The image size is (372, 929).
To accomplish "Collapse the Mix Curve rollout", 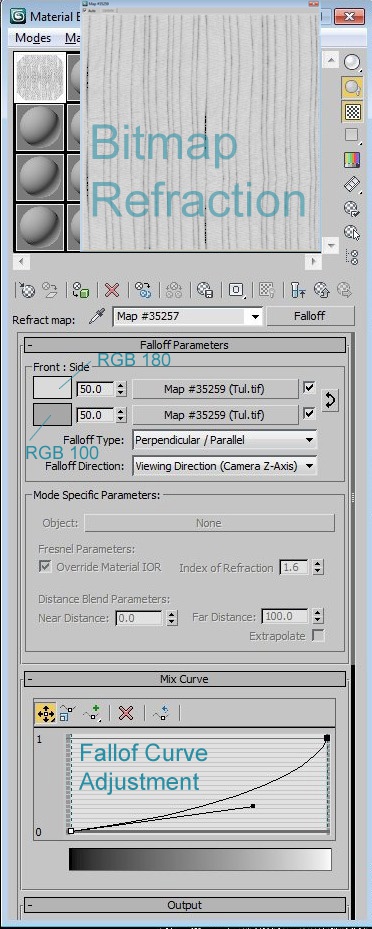I will [x=184, y=679].
